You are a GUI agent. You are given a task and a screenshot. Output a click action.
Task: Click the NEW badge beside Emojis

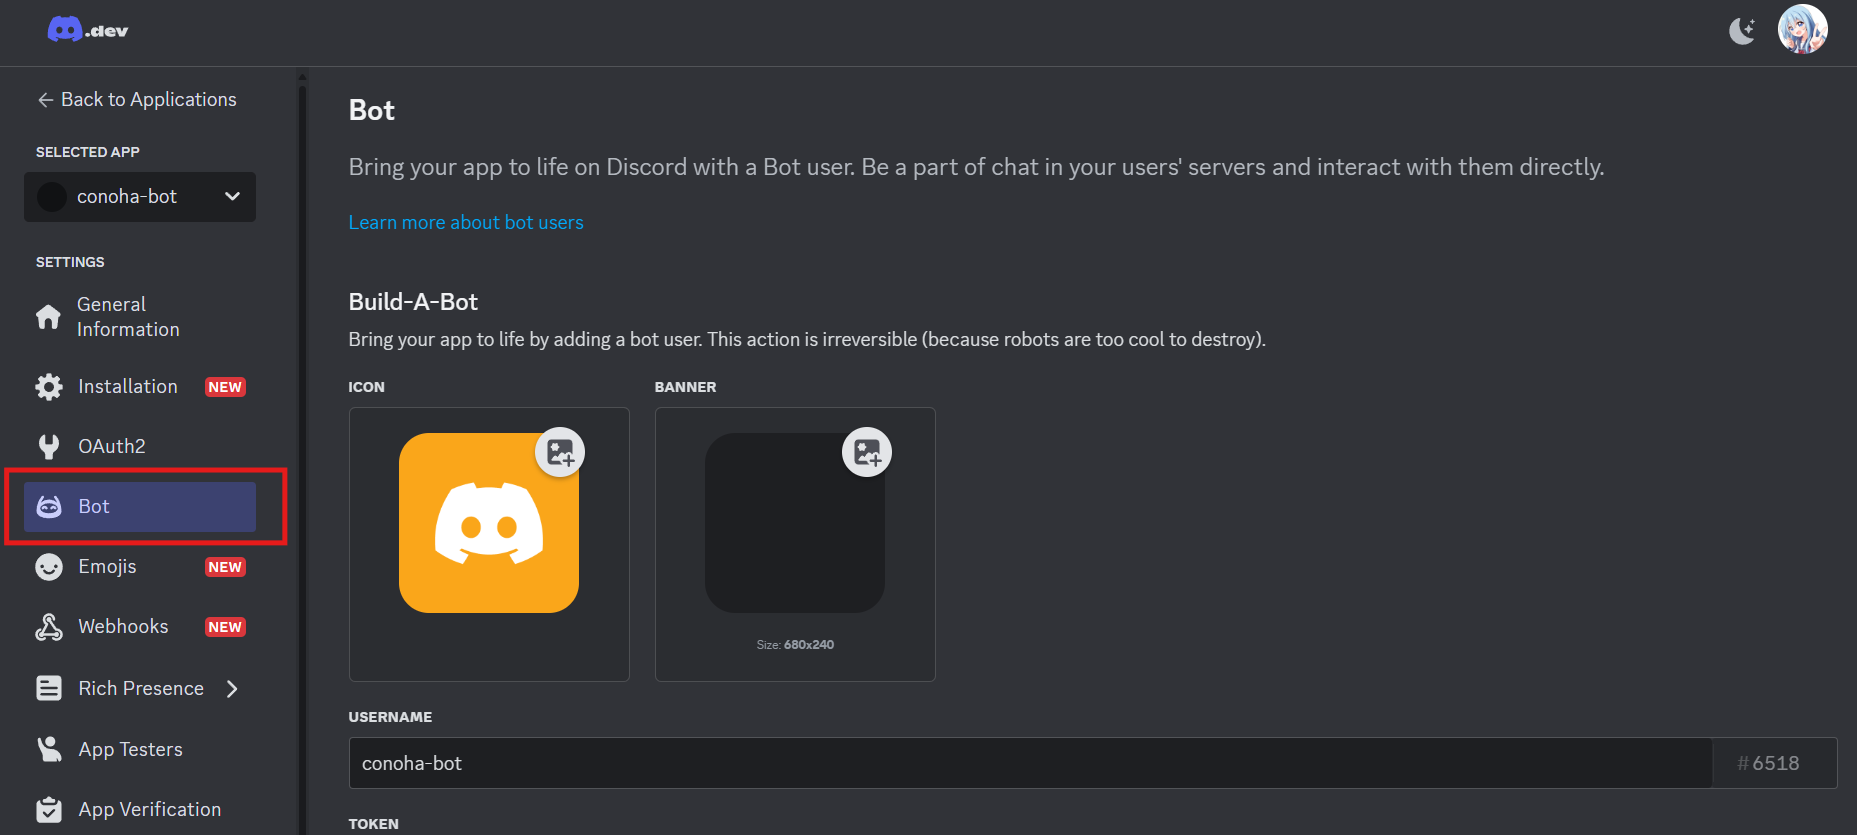[225, 567]
